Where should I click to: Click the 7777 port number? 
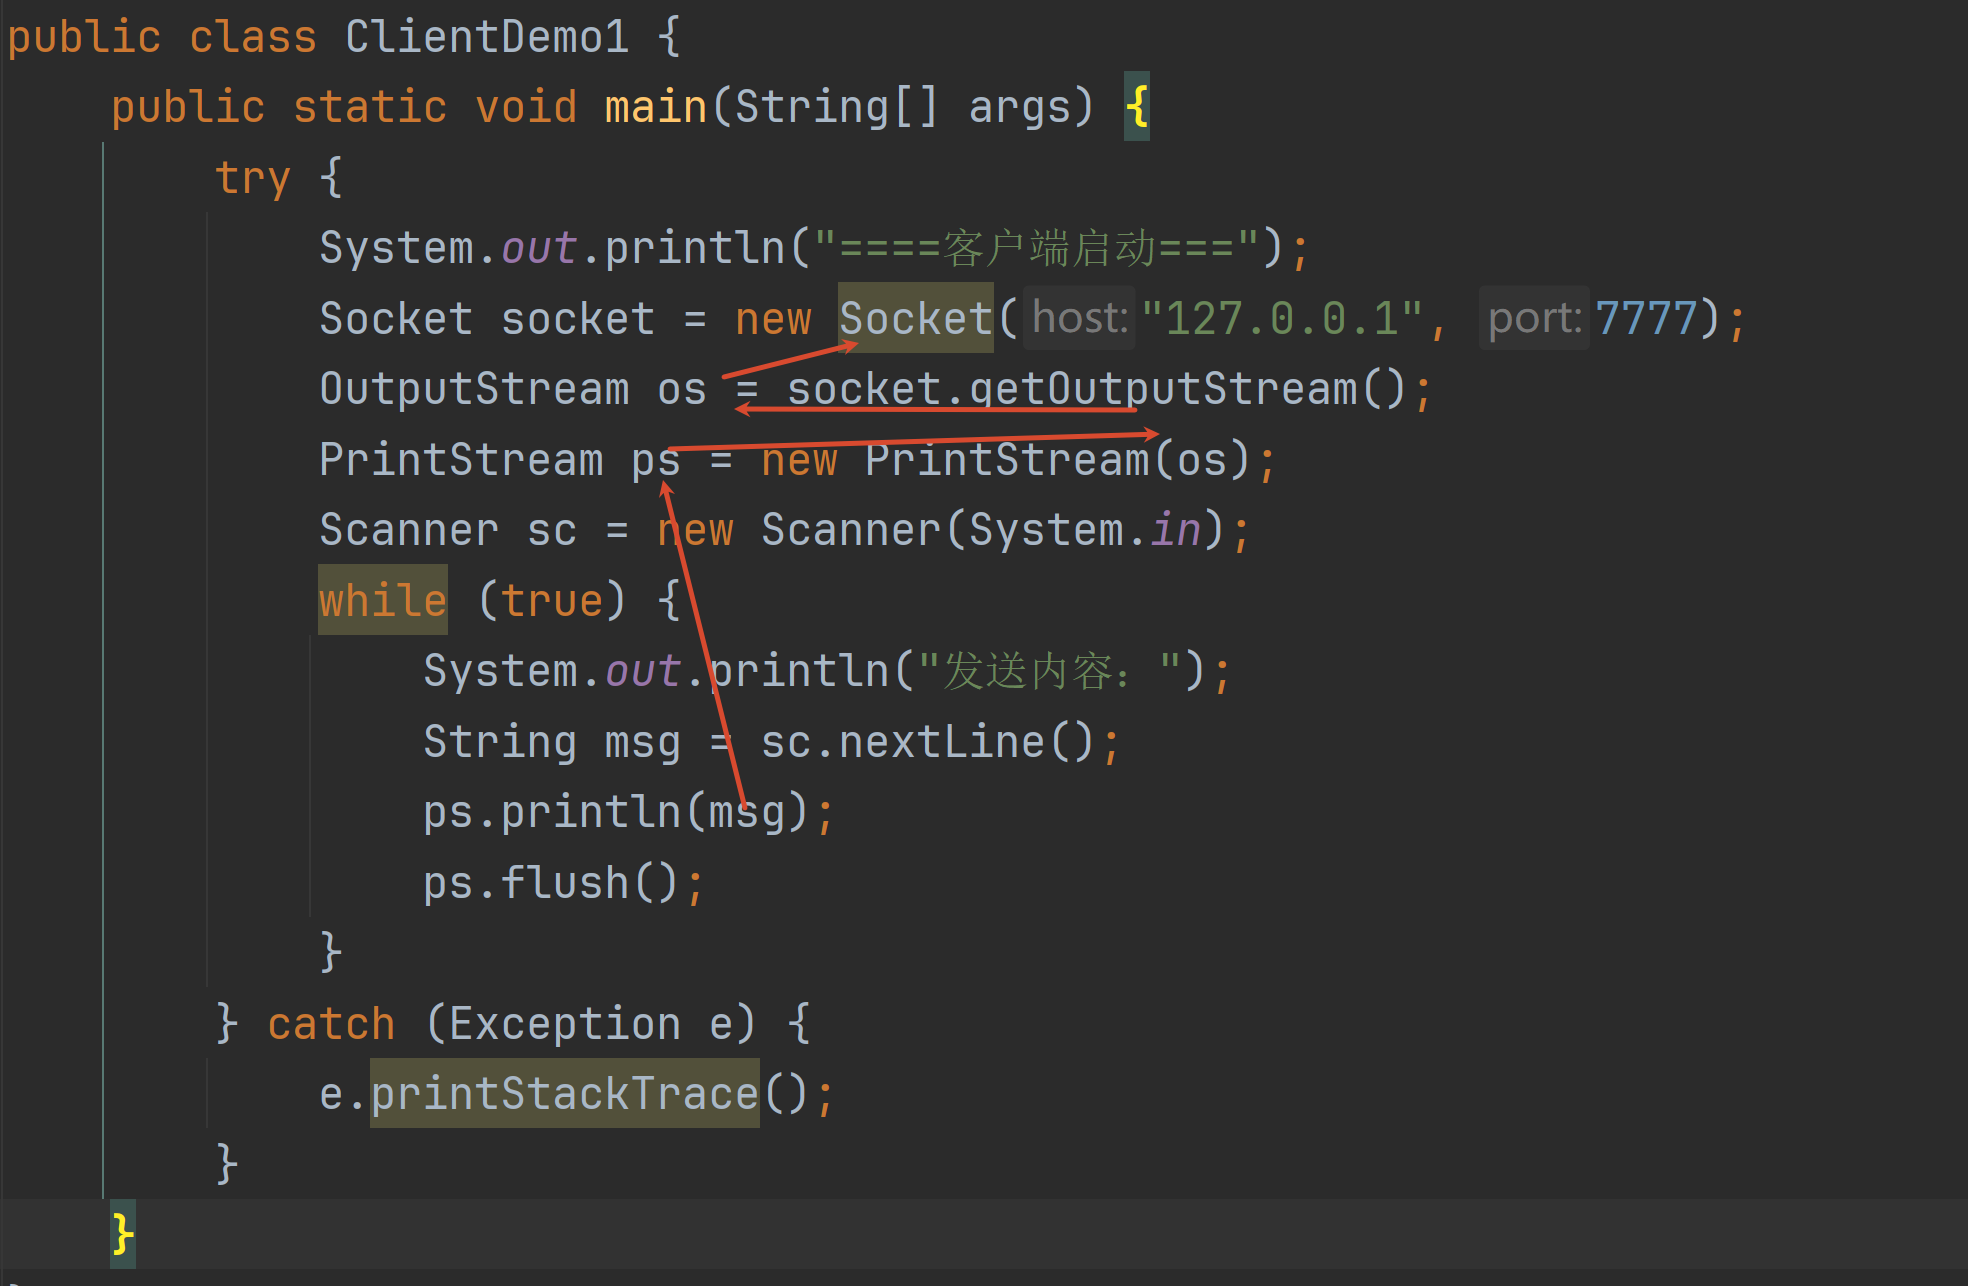click(x=1646, y=319)
